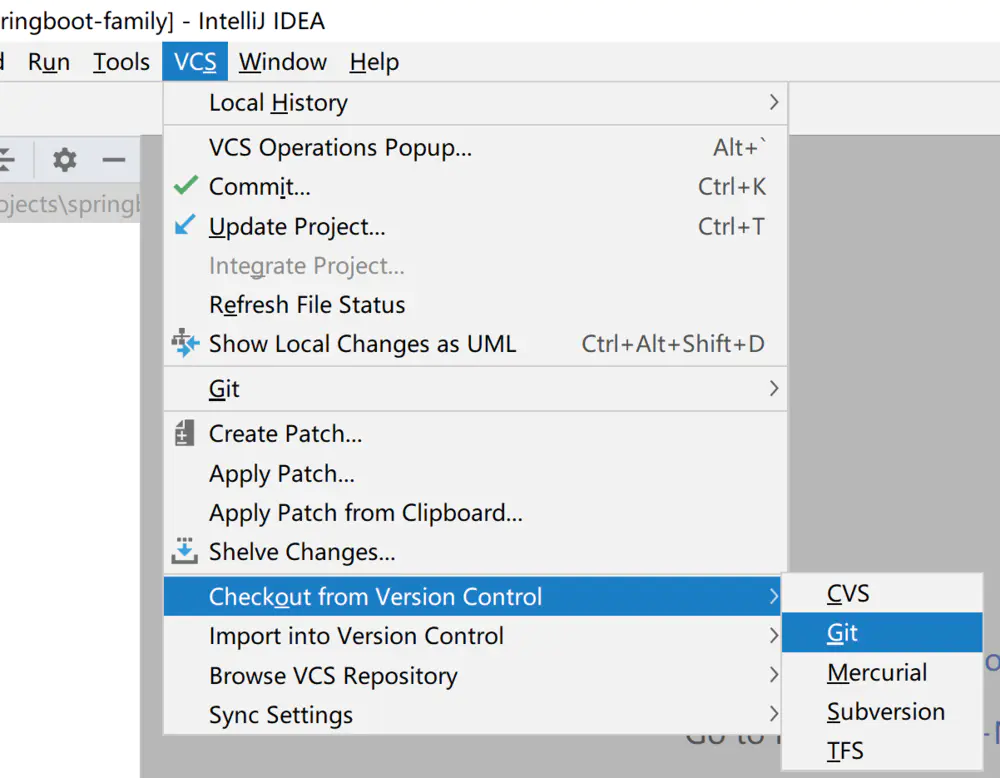This screenshot has height=778, width=1000.
Task: Select Create Patch menu entry
Action: [476, 434]
